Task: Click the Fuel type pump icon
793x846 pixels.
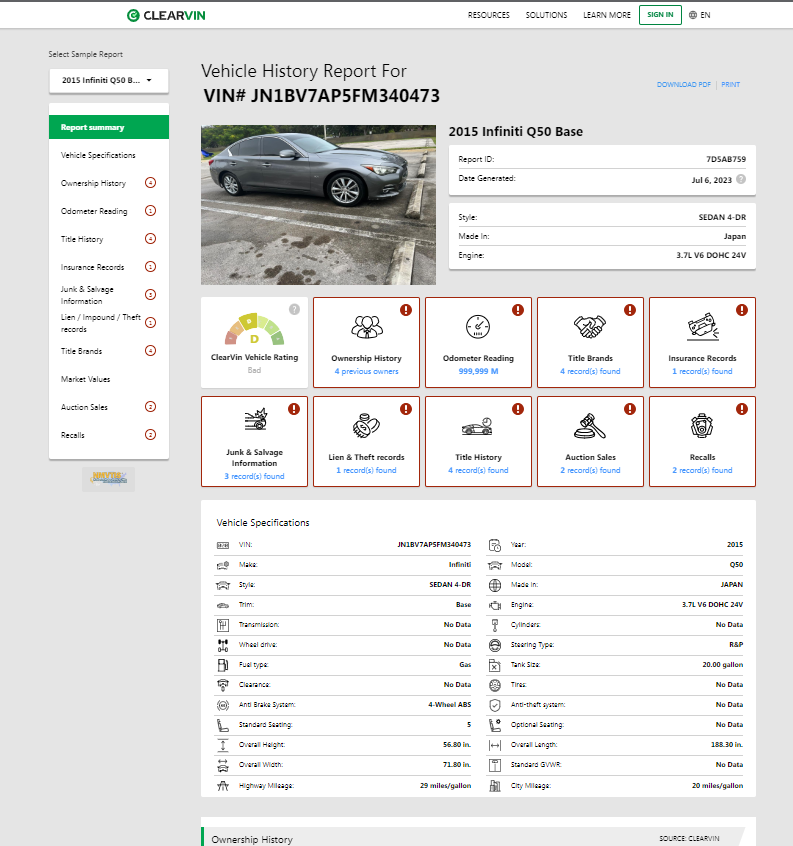Action: 223,665
